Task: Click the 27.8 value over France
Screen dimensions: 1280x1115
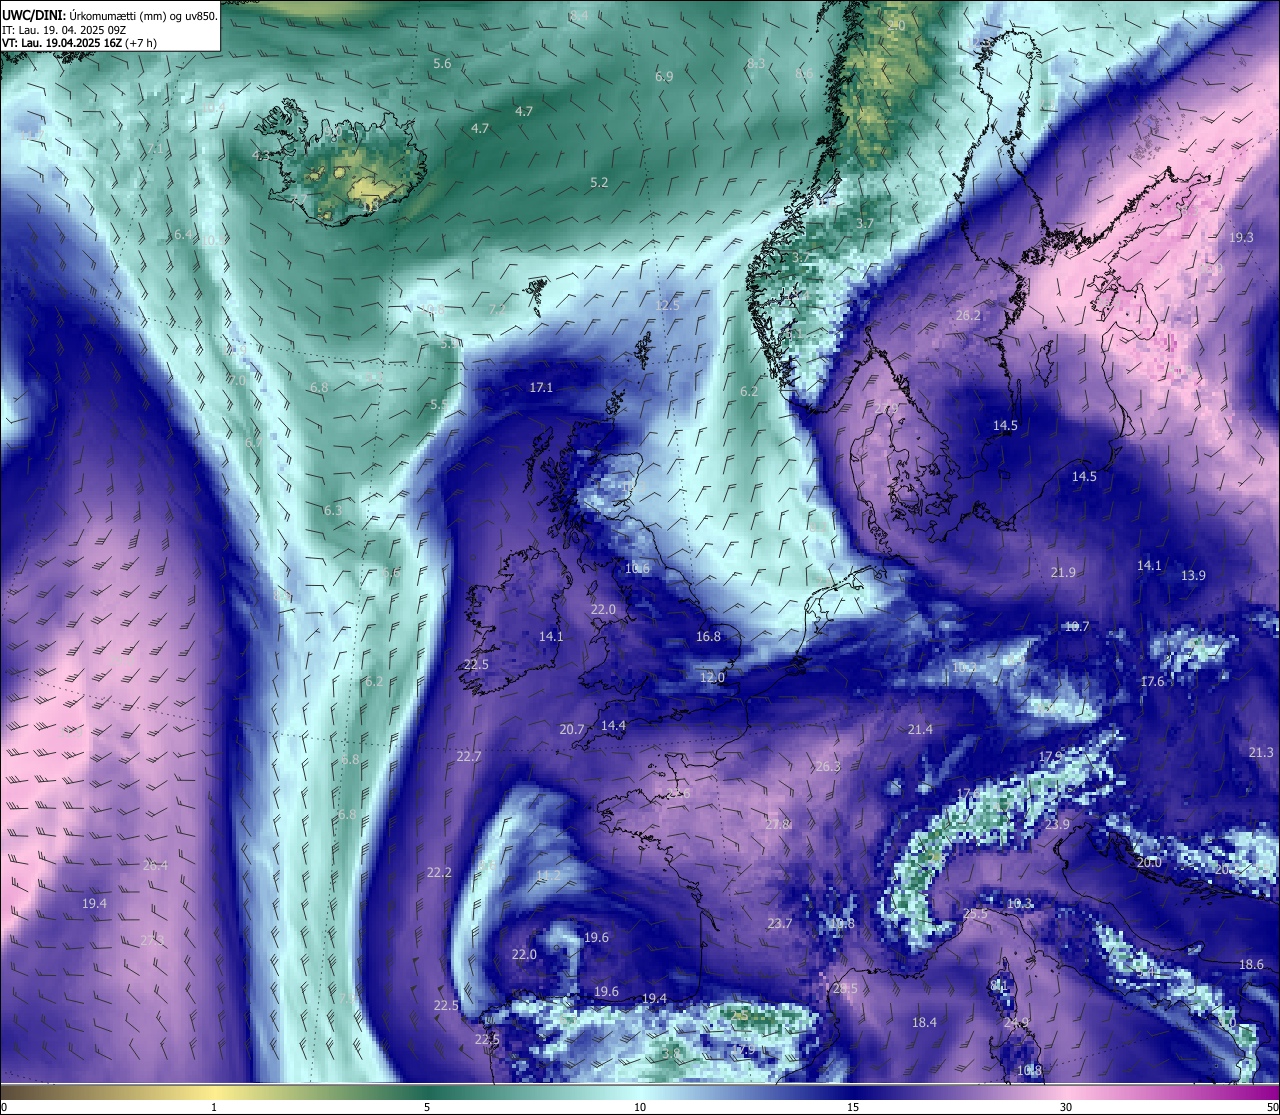Action: point(778,824)
